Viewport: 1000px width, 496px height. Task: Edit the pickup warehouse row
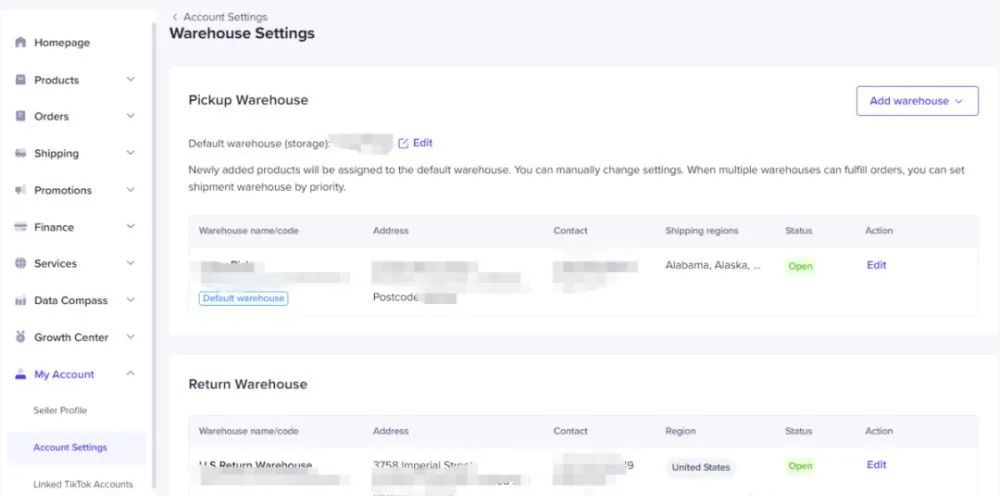(x=876, y=265)
